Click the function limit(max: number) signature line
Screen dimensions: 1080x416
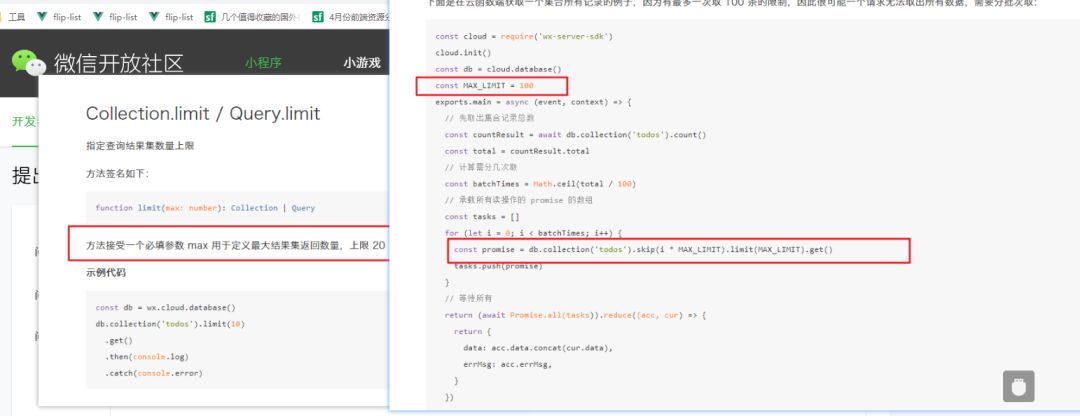(205, 208)
